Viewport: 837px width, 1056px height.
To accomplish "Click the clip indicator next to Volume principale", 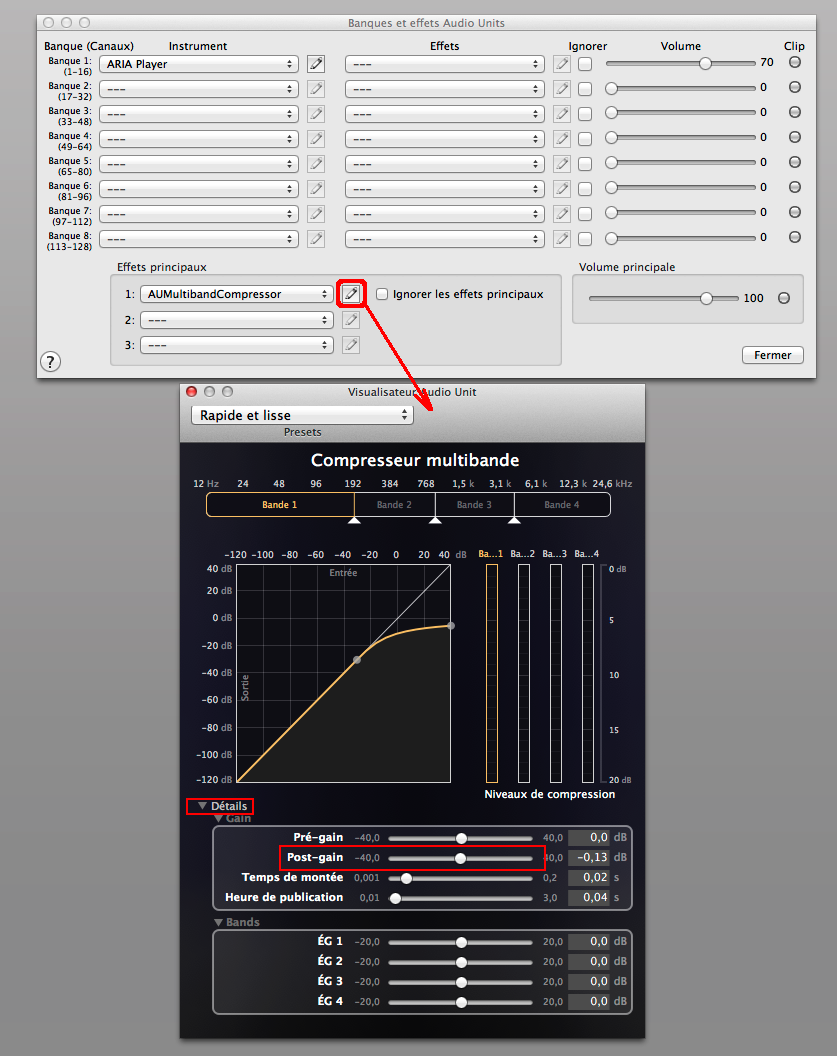I will (784, 298).
